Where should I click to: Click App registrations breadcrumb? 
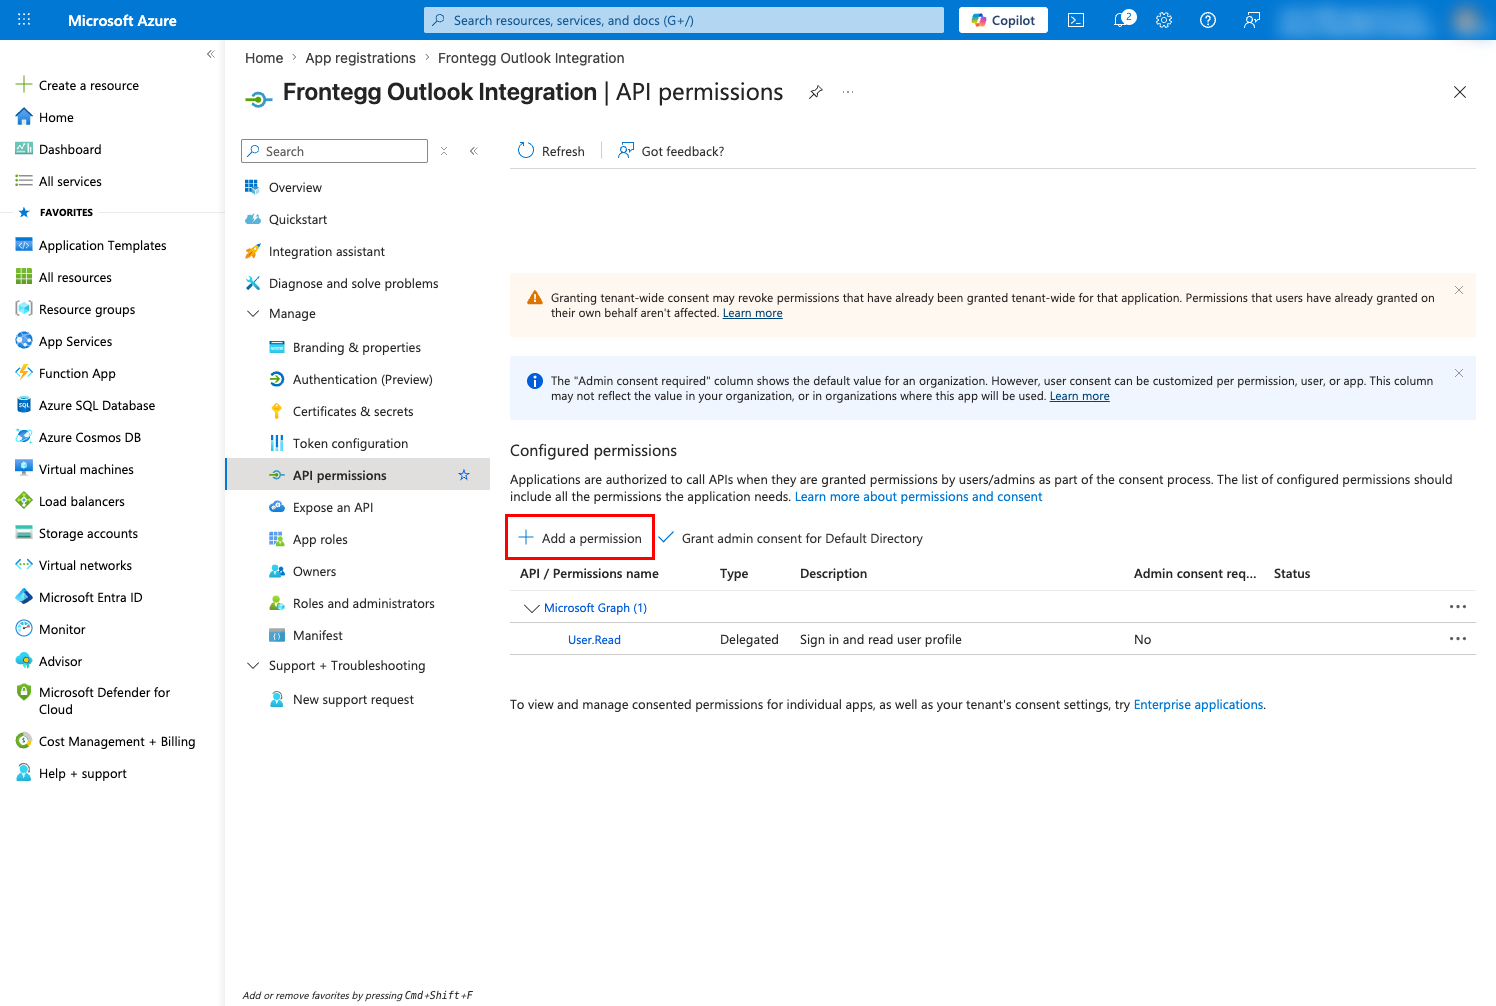tap(360, 58)
